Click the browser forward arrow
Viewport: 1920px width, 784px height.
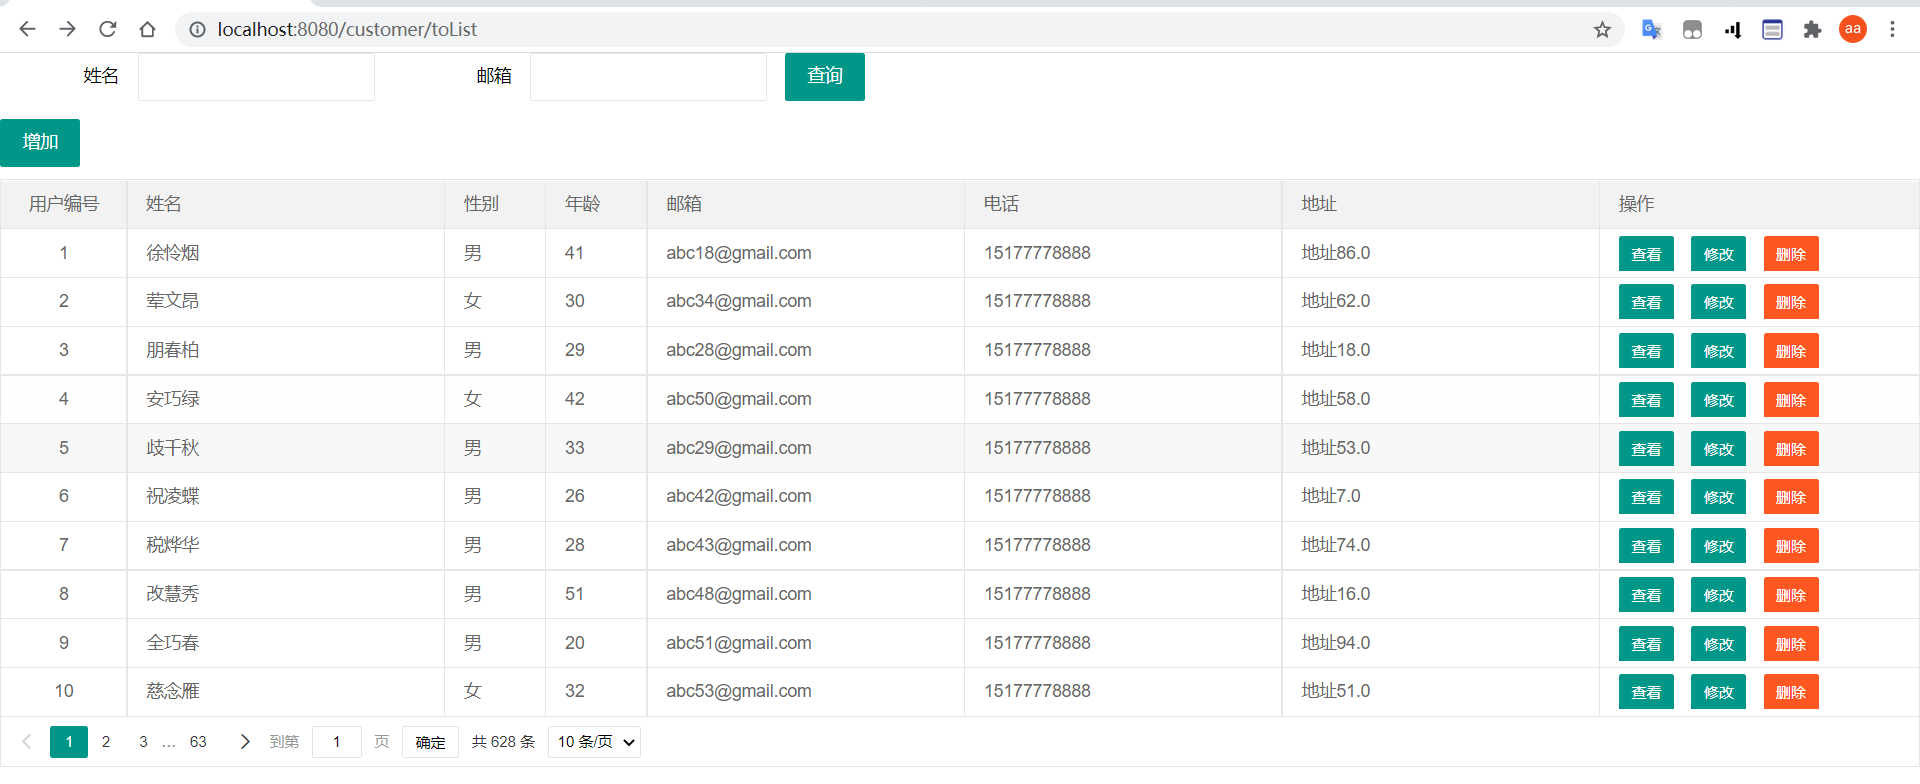(67, 29)
